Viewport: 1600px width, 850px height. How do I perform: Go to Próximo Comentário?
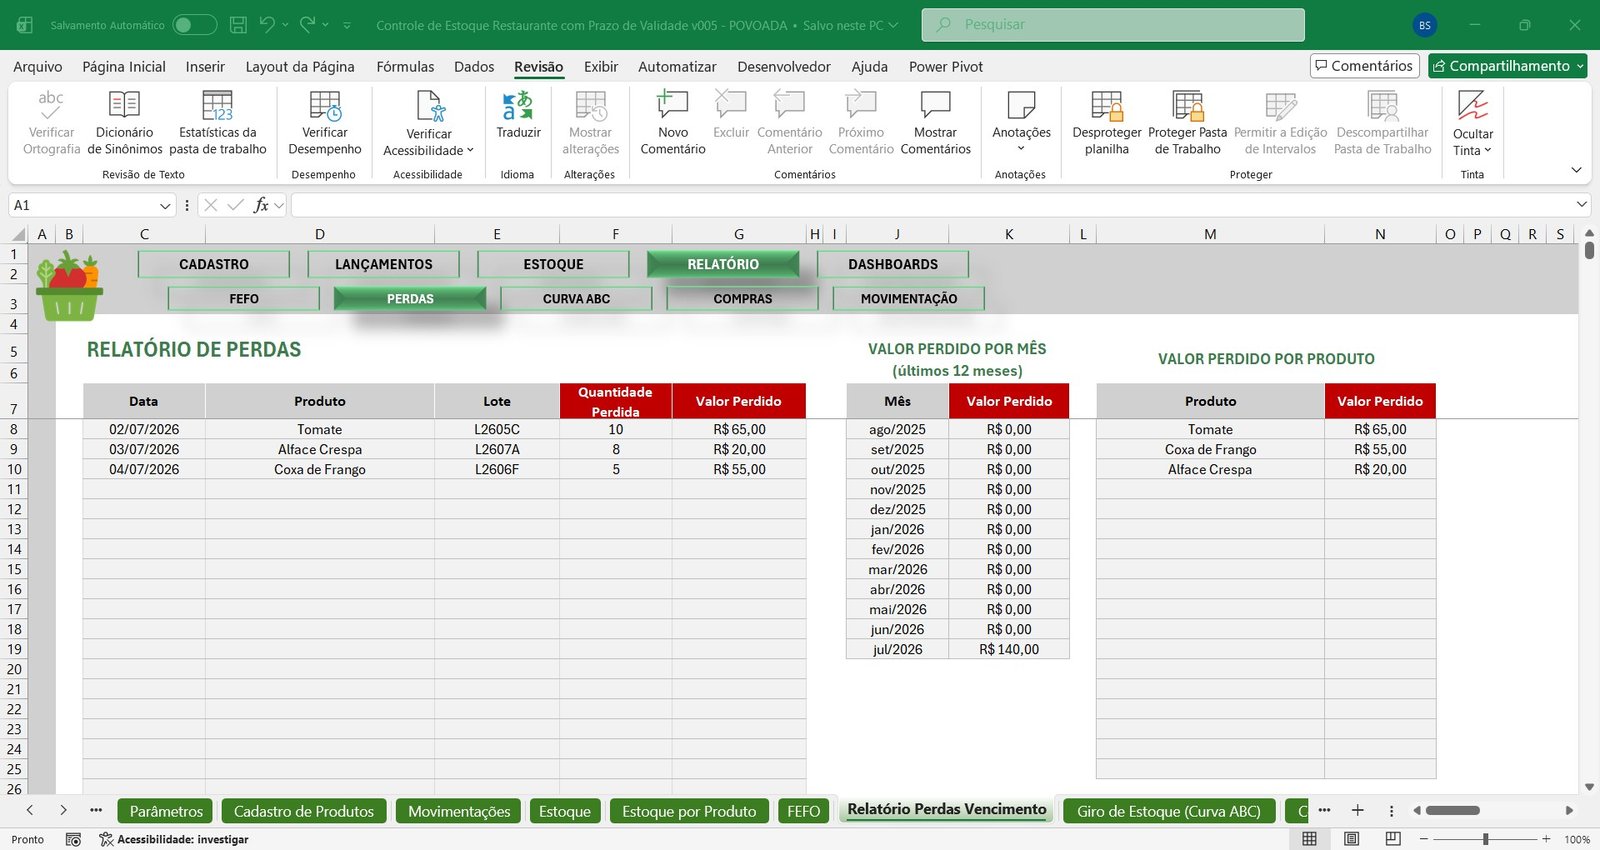coord(861,122)
